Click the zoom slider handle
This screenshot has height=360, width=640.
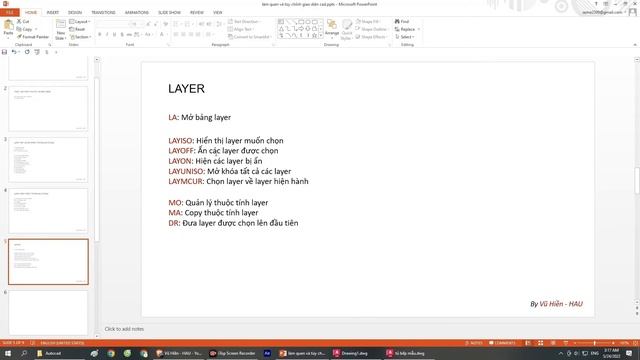[595, 343]
